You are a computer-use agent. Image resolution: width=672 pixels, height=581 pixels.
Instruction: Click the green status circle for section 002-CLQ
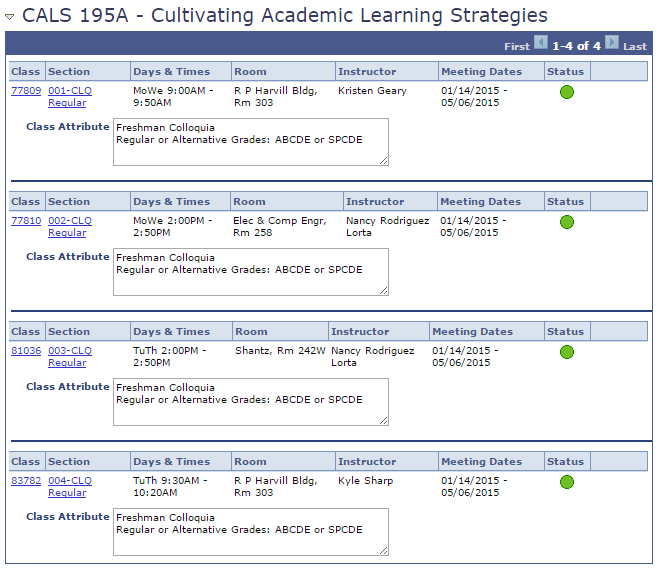(x=567, y=222)
